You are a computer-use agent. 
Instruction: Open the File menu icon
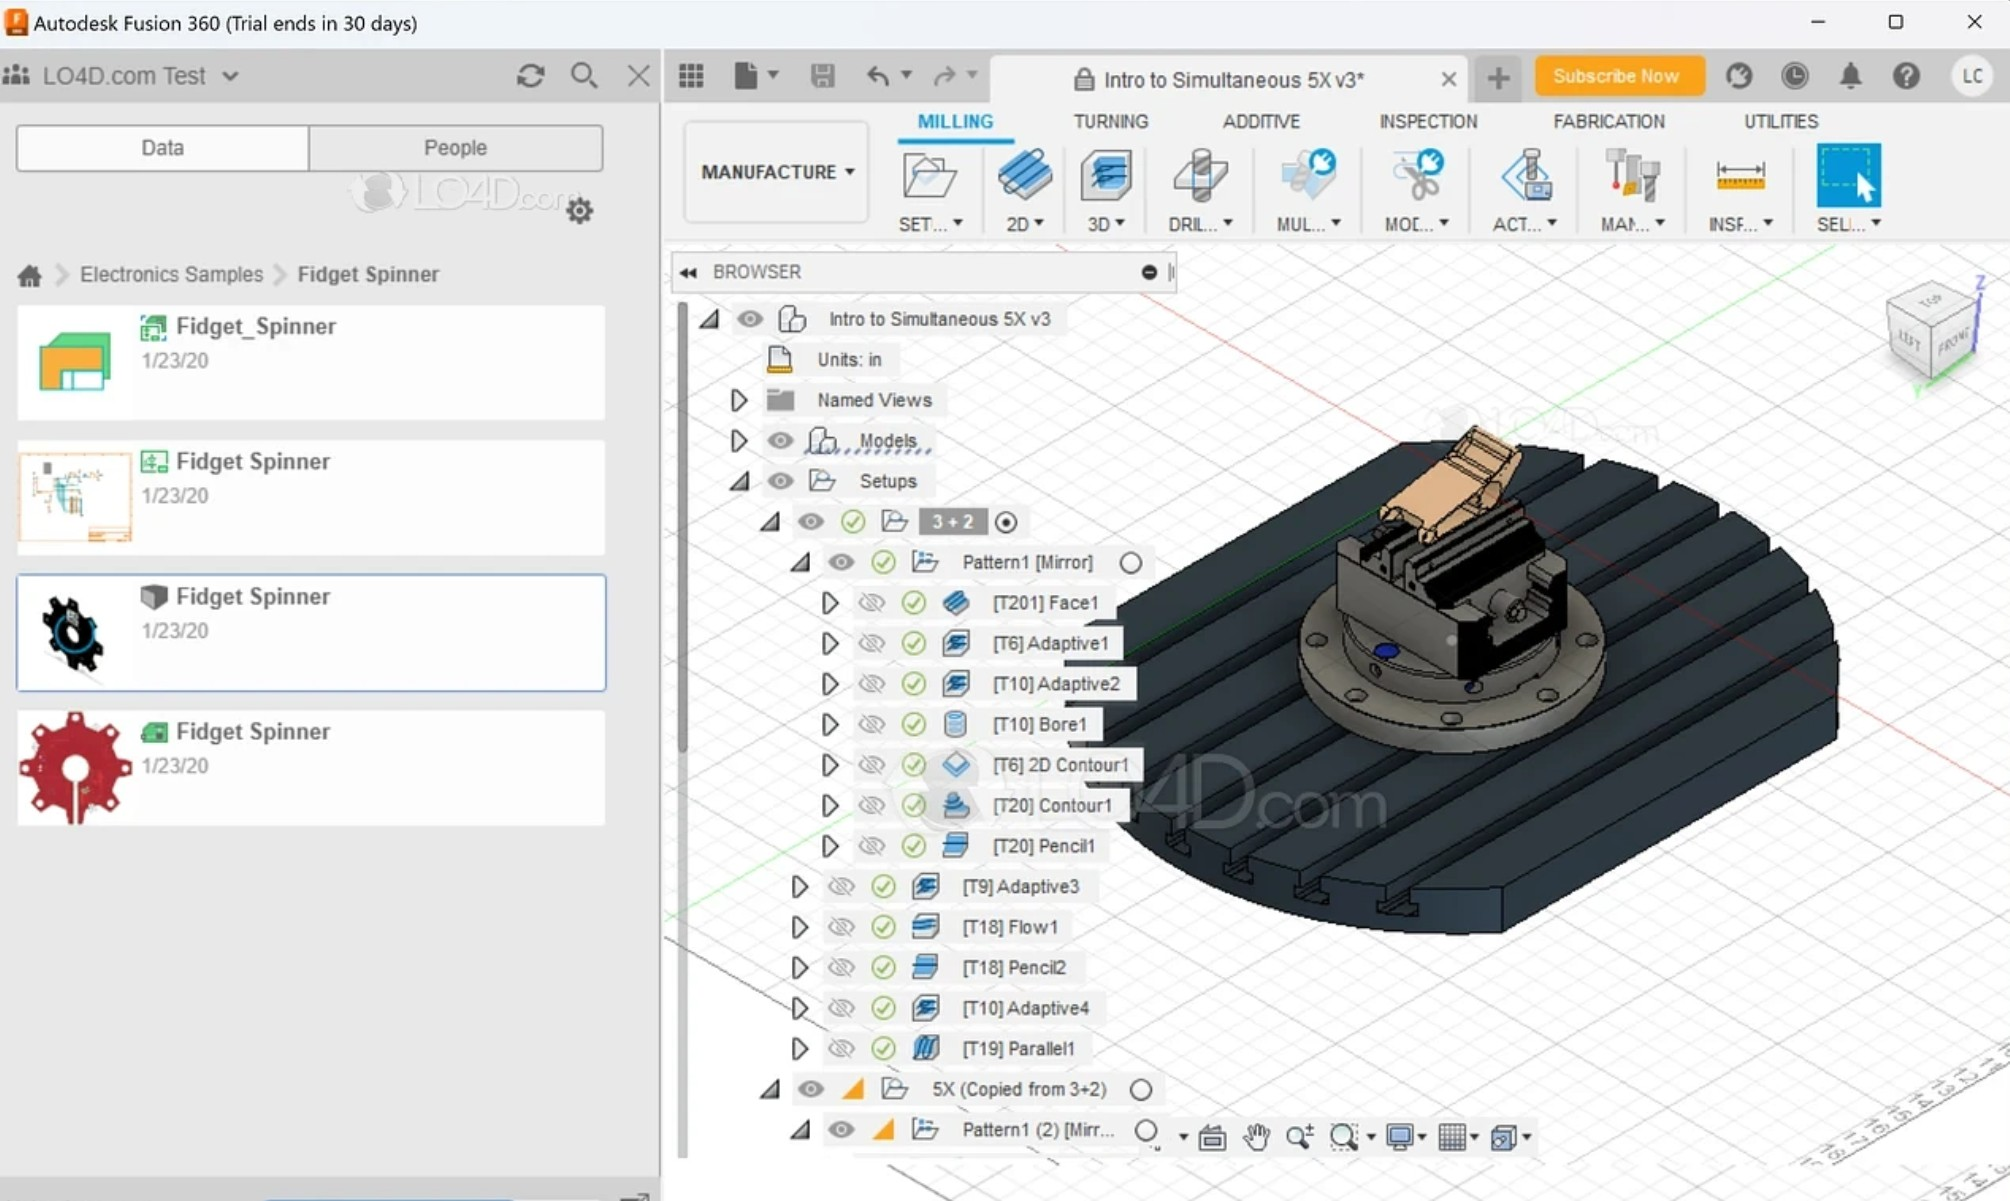tap(746, 76)
